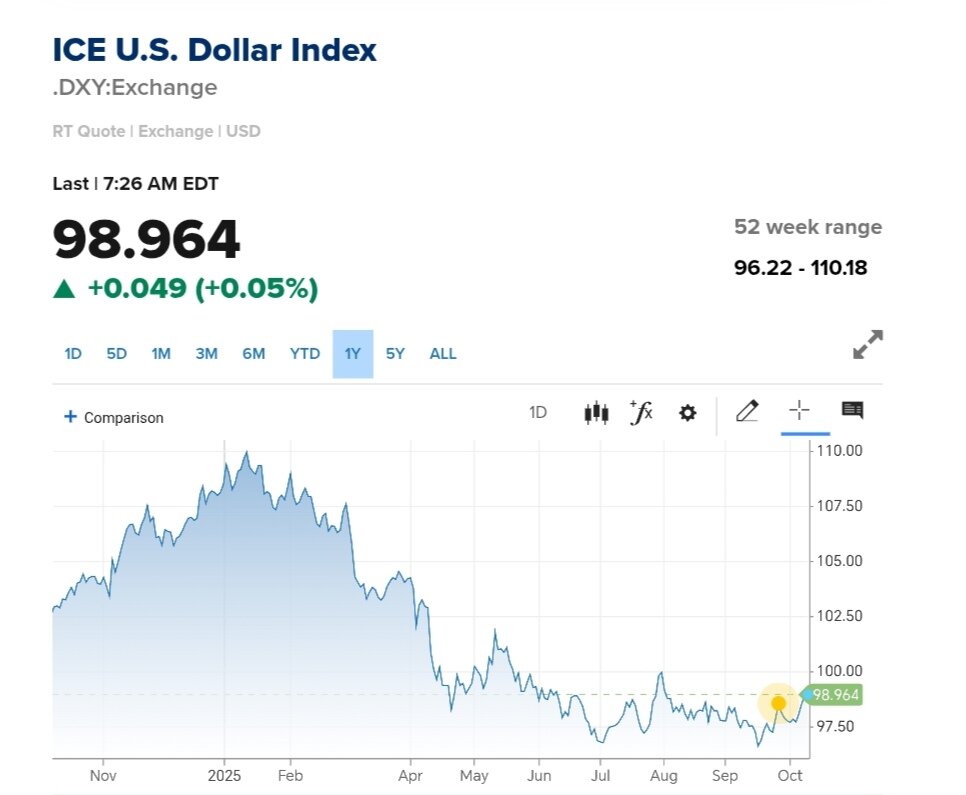This screenshot has width=966, height=795.
Task: Click the yellow data point marker on chart
Action: click(x=778, y=703)
